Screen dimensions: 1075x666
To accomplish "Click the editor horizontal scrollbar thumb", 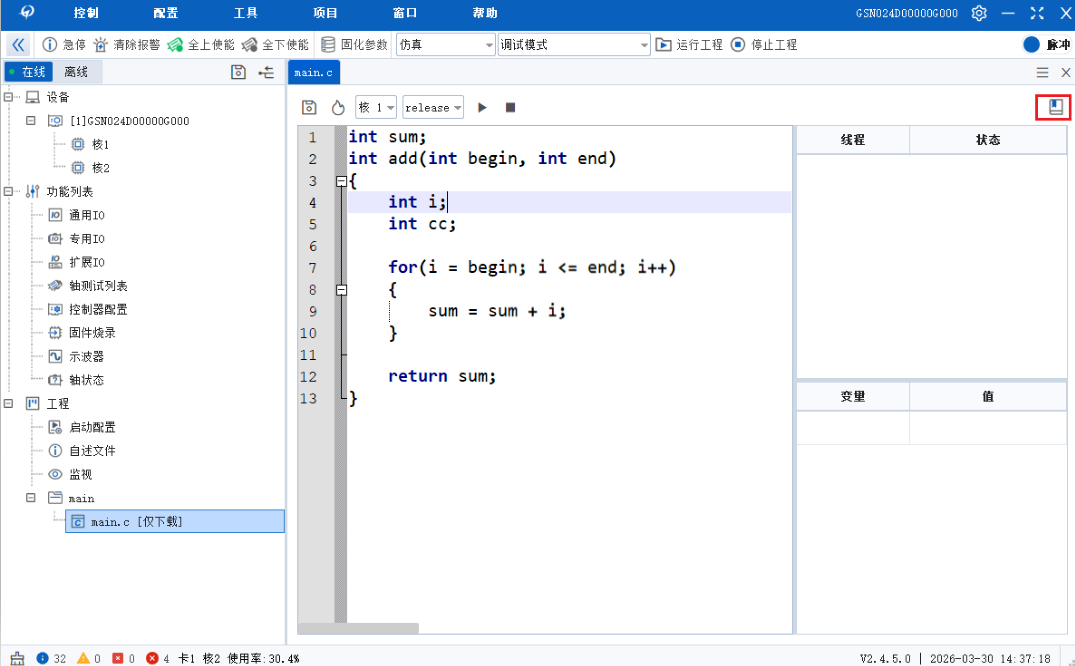I will (358, 628).
